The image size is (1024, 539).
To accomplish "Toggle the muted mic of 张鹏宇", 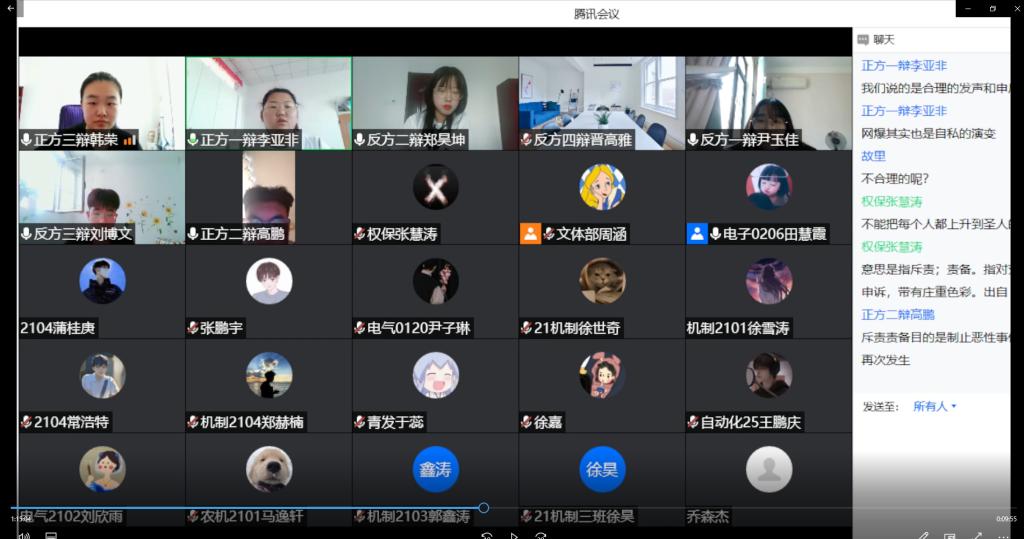I will point(193,328).
